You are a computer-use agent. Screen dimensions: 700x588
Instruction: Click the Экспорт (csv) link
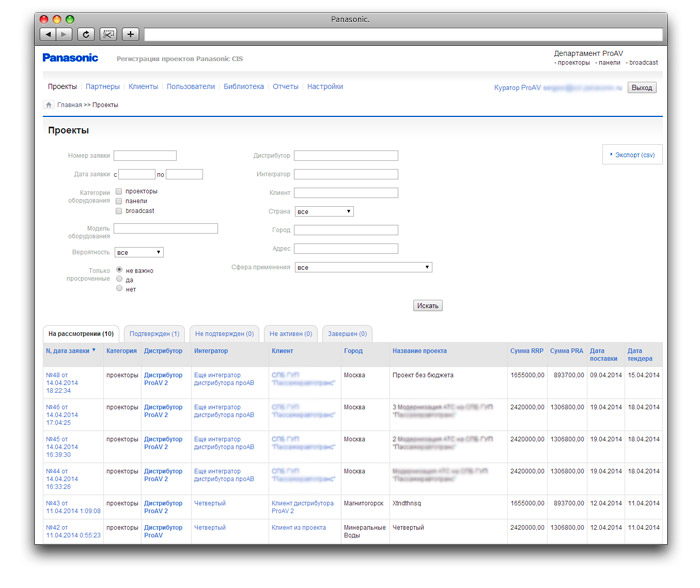(x=633, y=155)
